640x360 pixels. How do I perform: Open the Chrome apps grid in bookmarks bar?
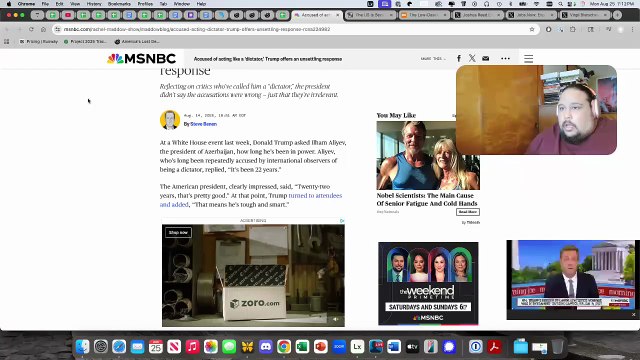coord(7,41)
